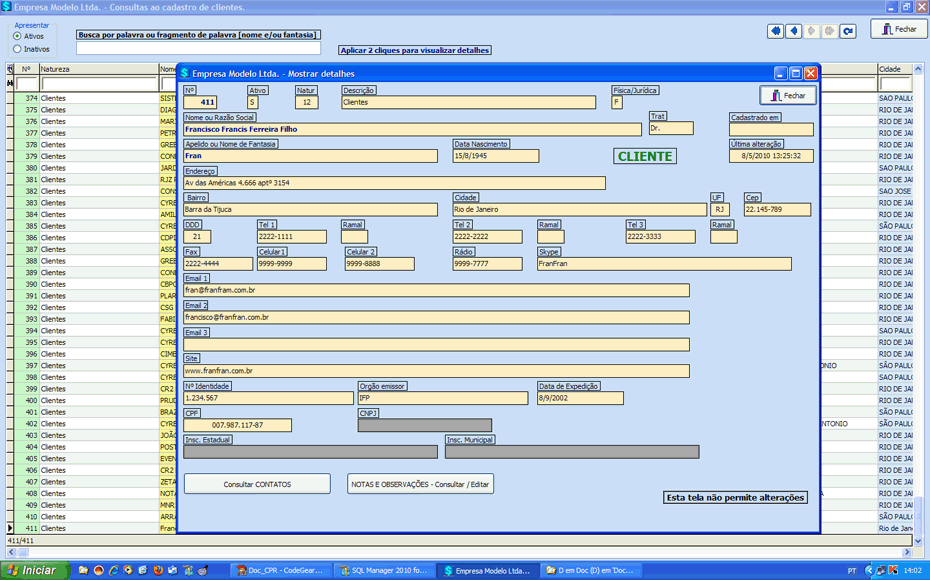Click the PT language indicator
This screenshot has height=580, width=930.
pyautogui.click(x=852, y=571)
